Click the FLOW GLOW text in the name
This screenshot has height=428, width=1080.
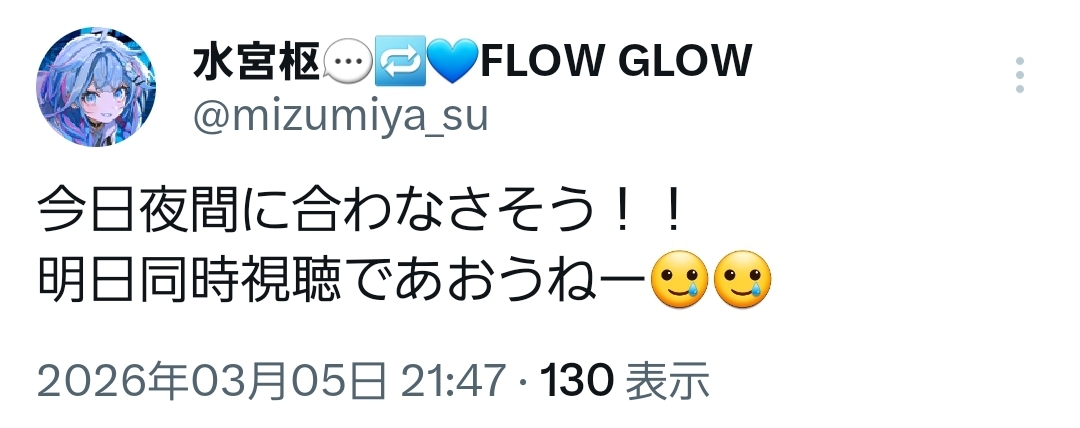pos(616,61)
